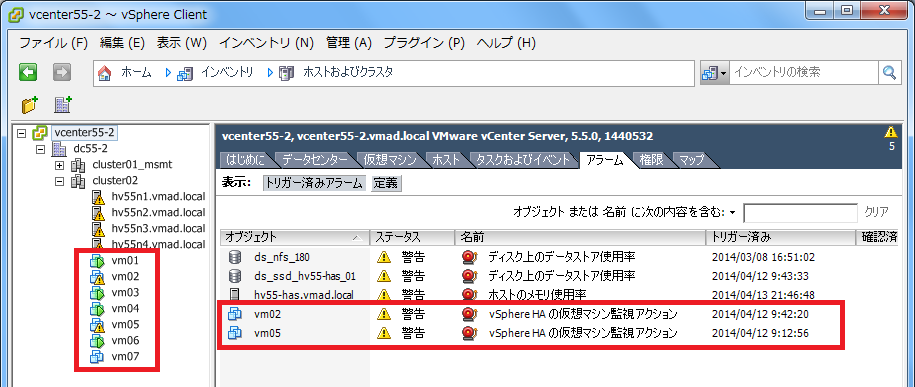Image resolution: width=915 pixels, height=387 pixels.
Task: Click the green back navigation arrow
Action: [27, 72]
